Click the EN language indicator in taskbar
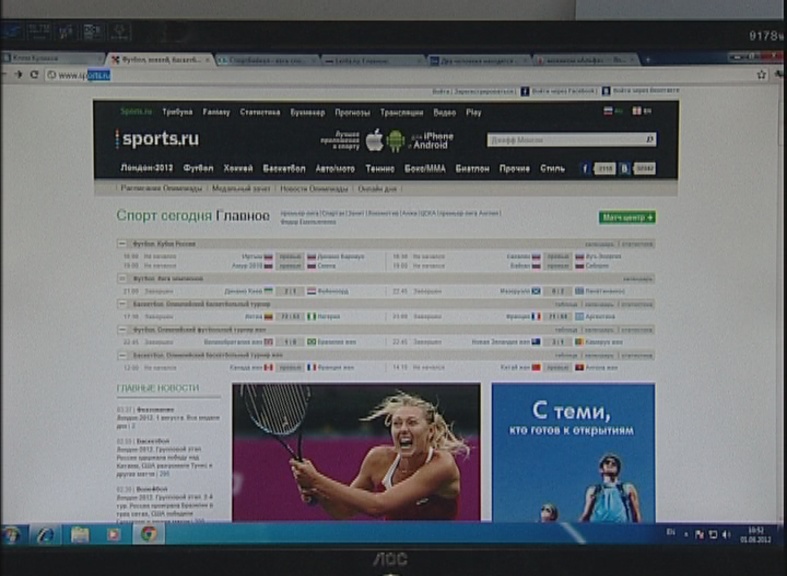The image size is (787, 576). [671, 532]
